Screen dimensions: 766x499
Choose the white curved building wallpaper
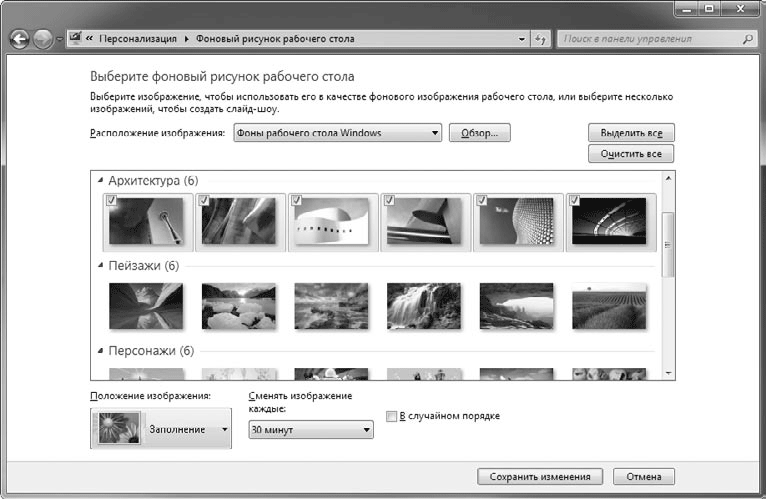click(332, 221)
